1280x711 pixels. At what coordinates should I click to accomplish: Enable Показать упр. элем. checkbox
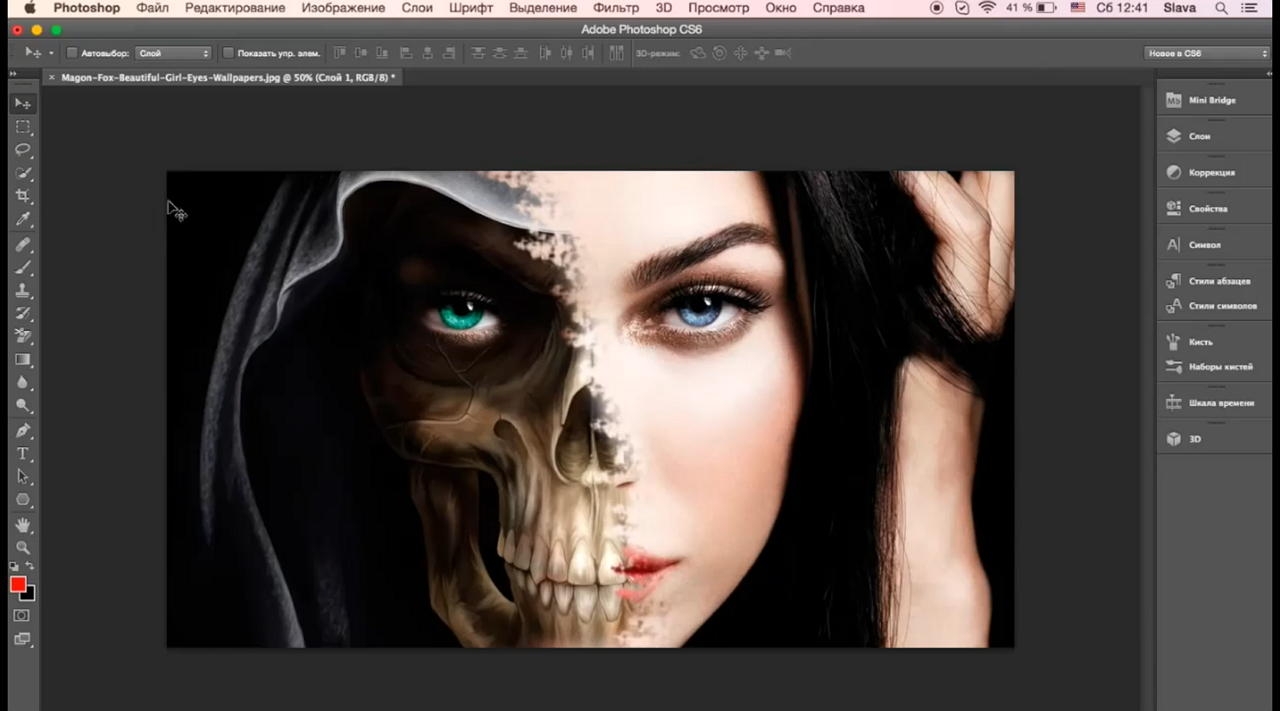228,53
